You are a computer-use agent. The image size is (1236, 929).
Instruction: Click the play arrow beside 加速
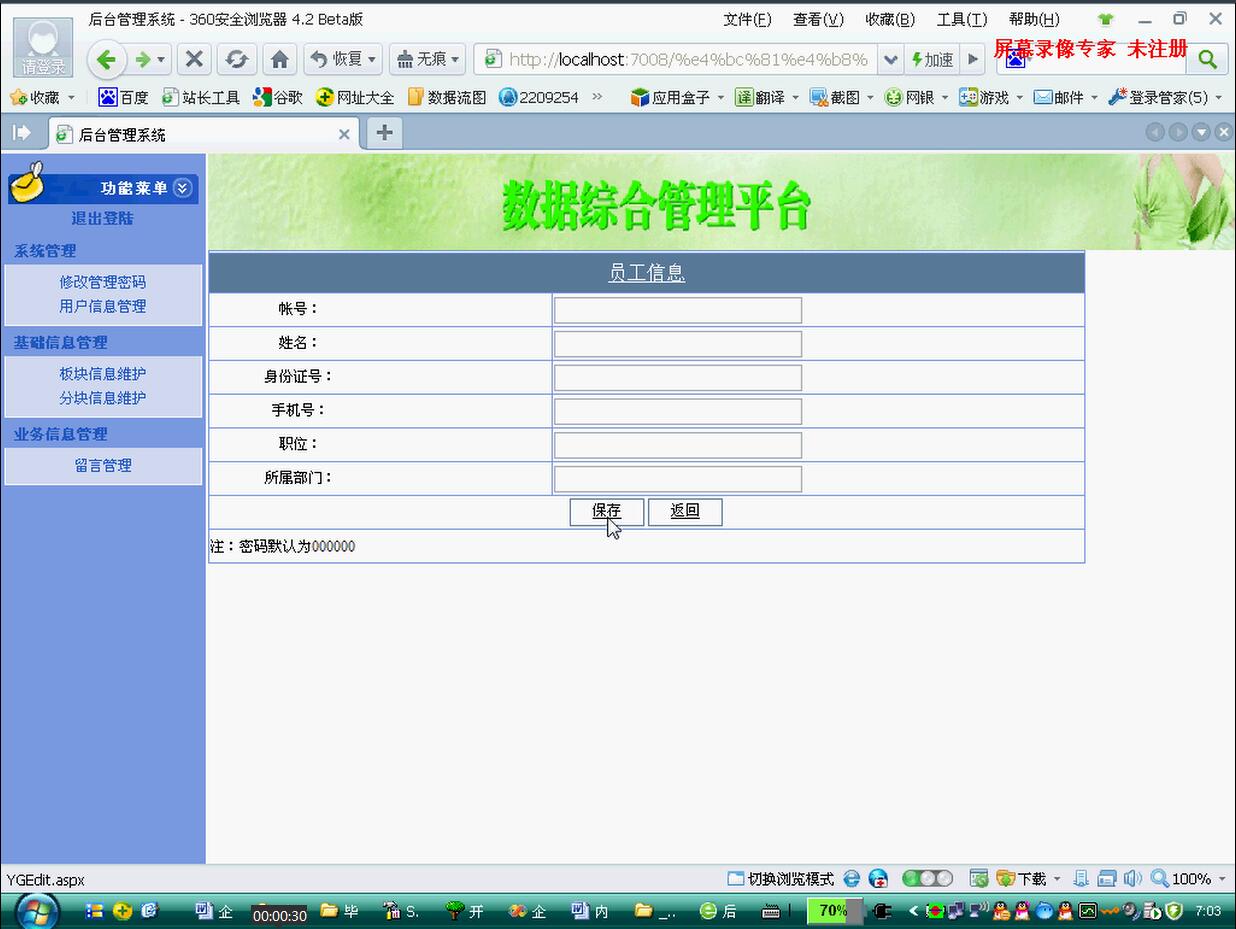[x=972, y=59]
